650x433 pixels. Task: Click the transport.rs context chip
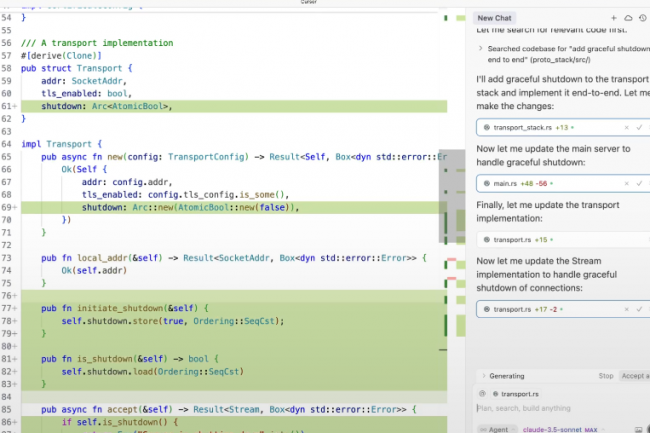516,394
